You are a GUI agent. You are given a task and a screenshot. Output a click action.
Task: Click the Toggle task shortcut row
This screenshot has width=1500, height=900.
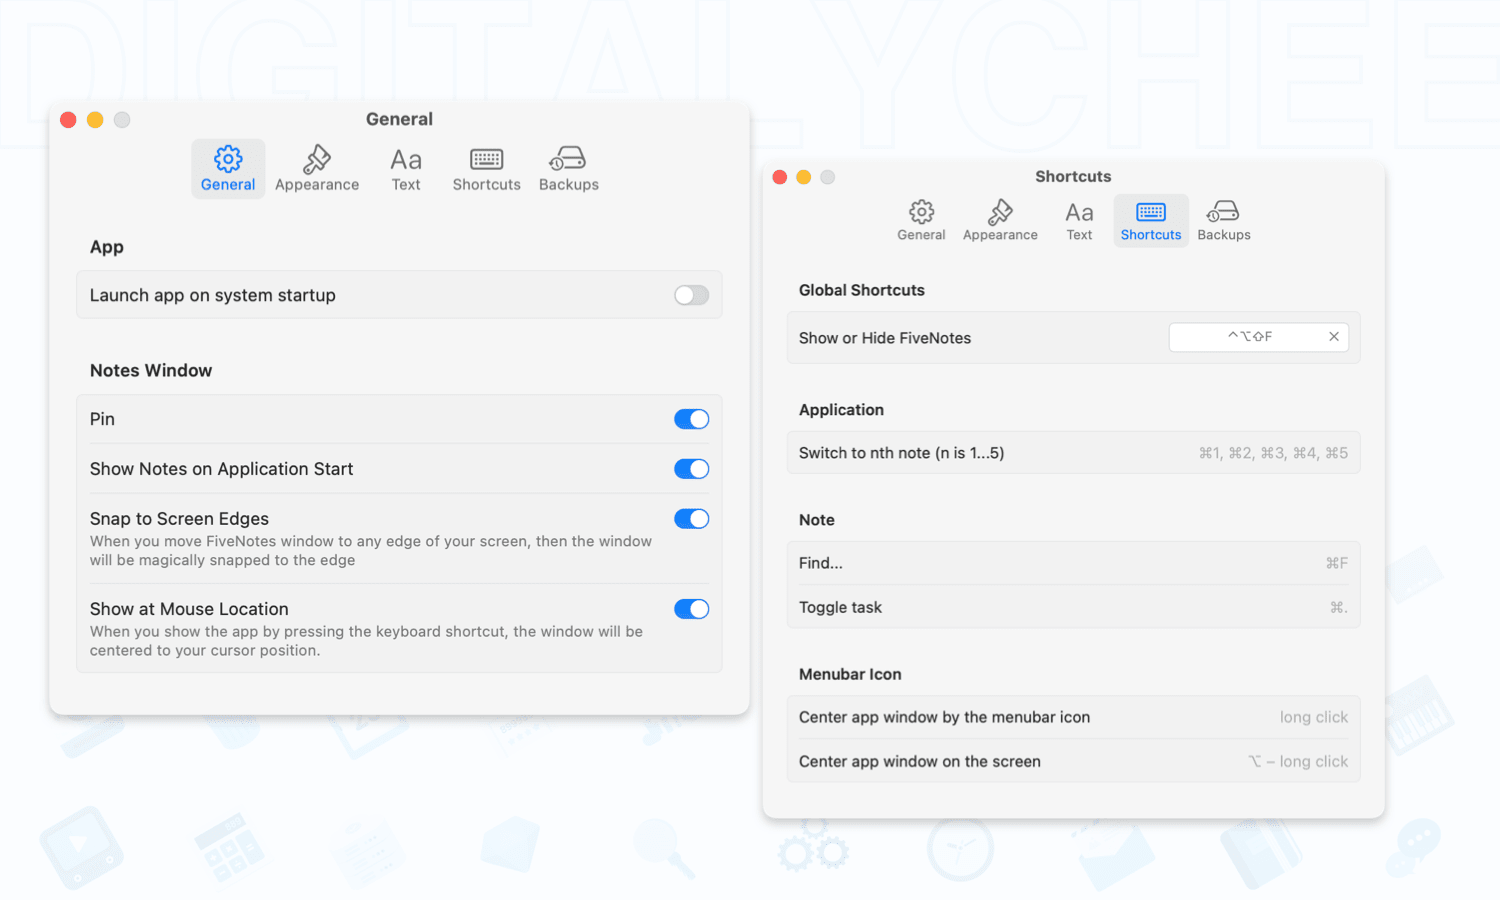(x=1073, y=607)
